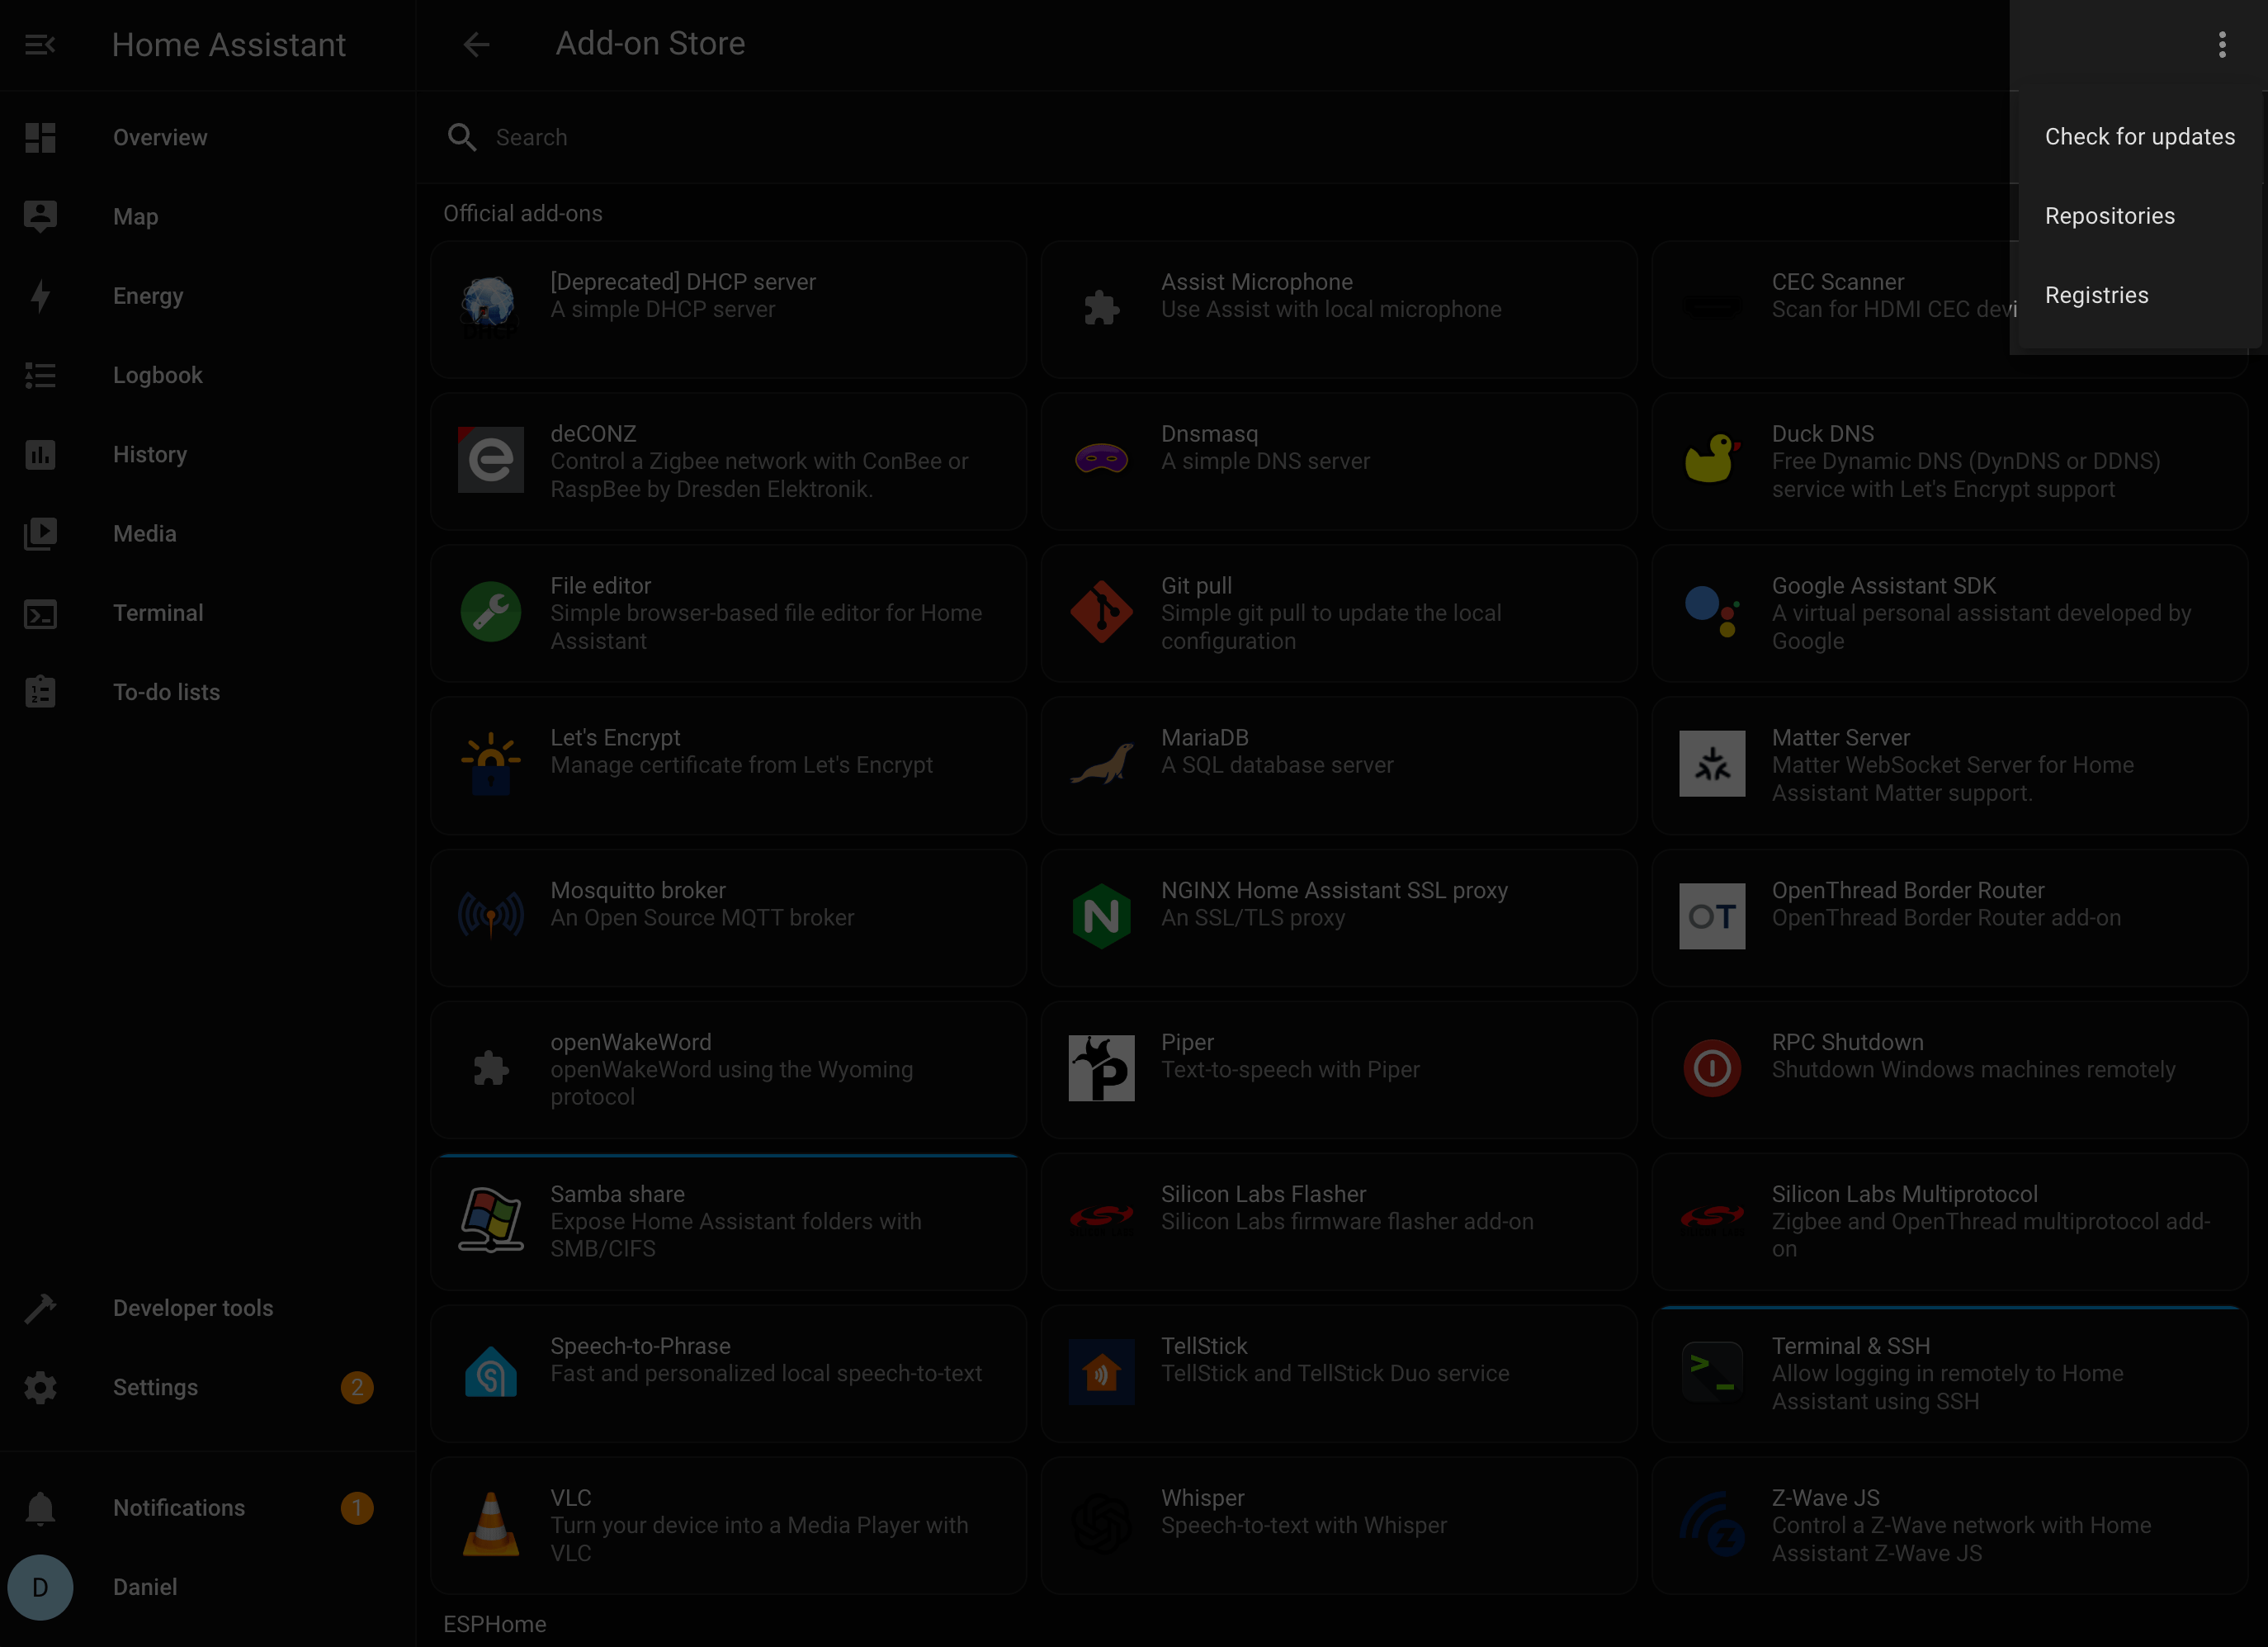Open Daniel's profile avatar
Image resolution: width=2268 pixels, height=1647 pixels.
point(40,1587)
